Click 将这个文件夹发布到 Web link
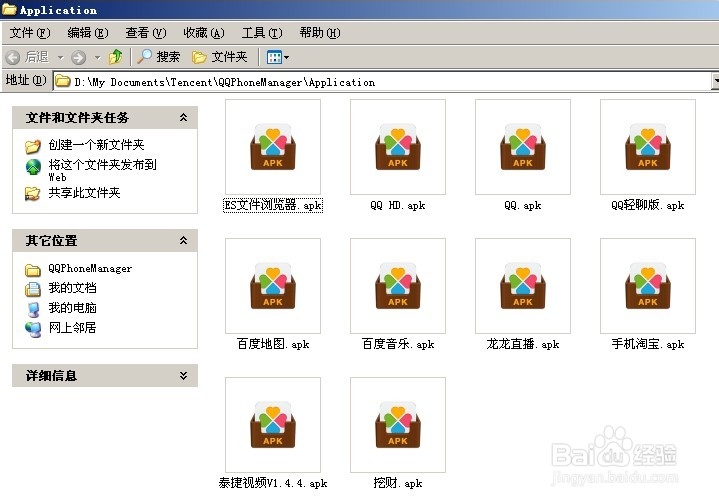The height and width of the screenshot is (503, 719). pyautogui.click(x=102, y=170)
